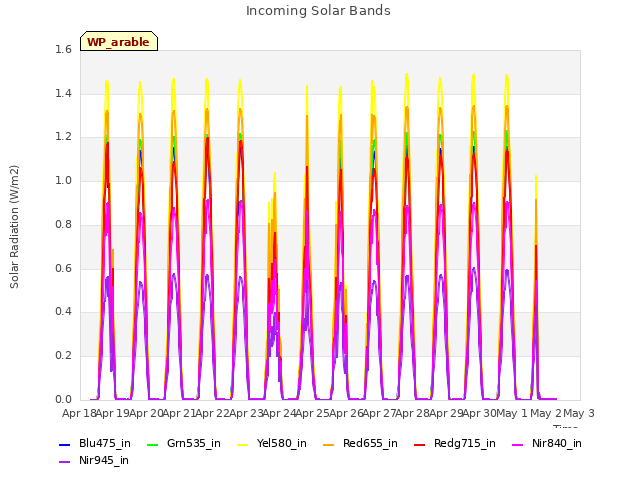Click the low irregular peak on Apr 24
The width and height of the screenshot is (640, 480).
[x=274, y=286]
